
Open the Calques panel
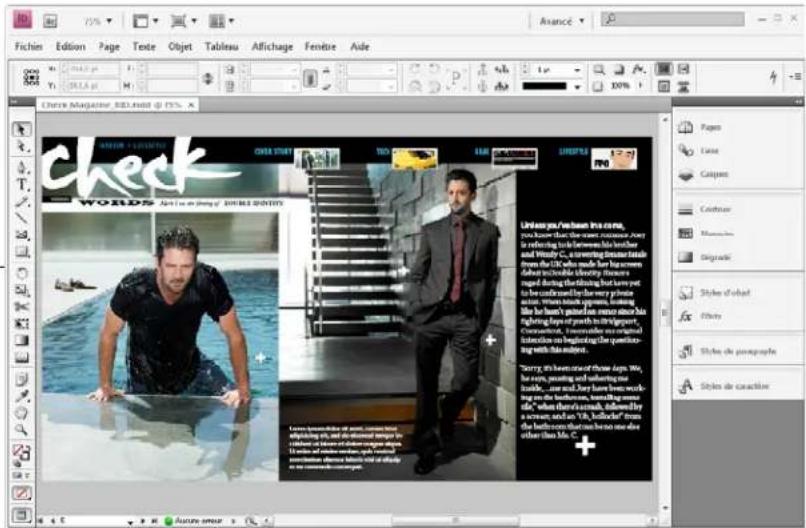tap(703, 174)
